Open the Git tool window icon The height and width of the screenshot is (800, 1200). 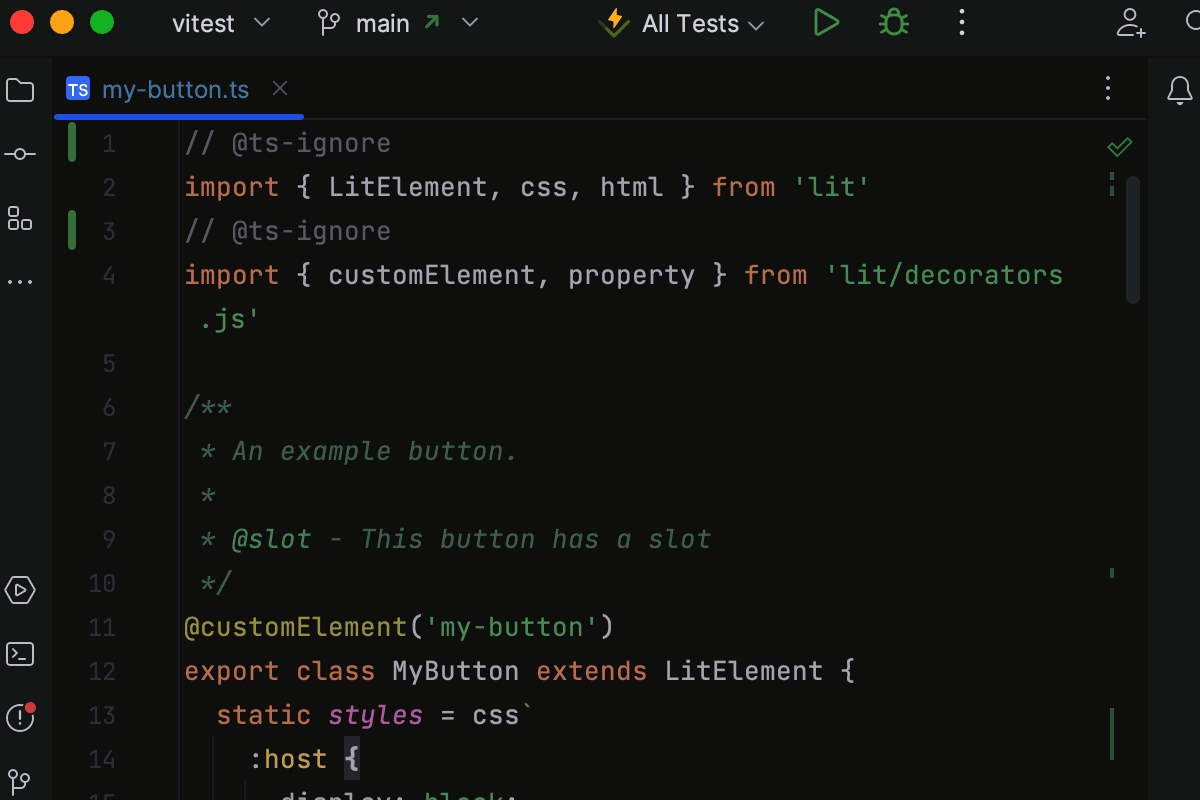[x=20, y=780]
